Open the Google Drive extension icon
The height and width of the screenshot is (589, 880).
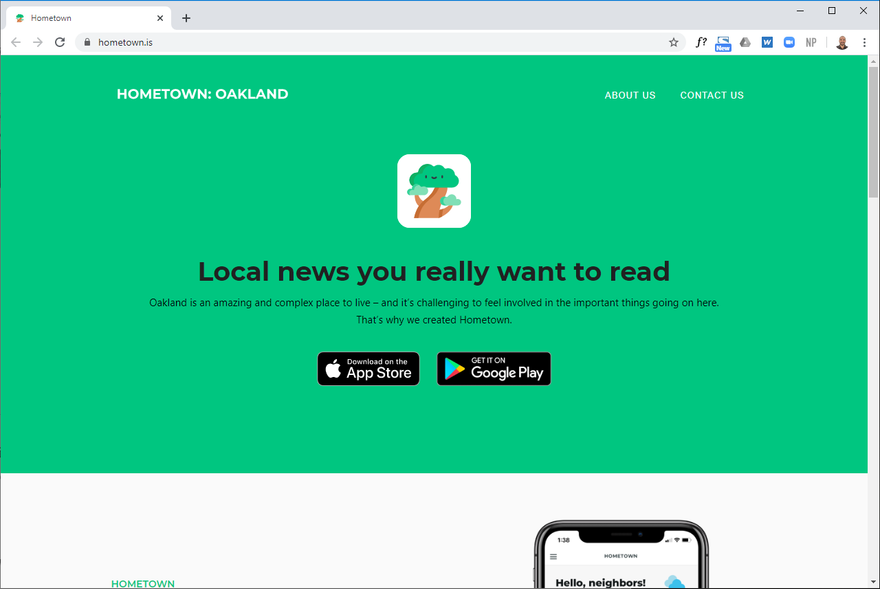pos(745,42)
